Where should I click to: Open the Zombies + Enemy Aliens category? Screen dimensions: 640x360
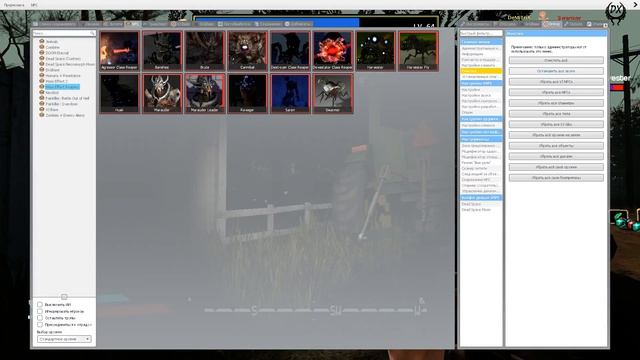(x=65, y=116)
